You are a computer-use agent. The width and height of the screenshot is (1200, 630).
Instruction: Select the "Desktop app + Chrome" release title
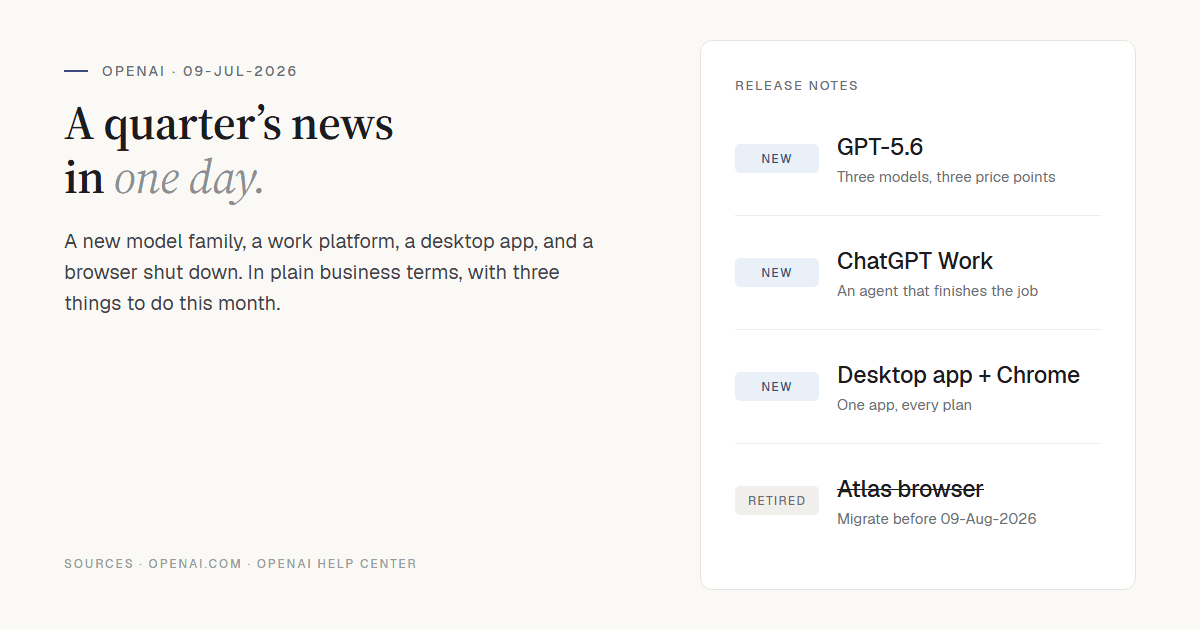point(958,375)
